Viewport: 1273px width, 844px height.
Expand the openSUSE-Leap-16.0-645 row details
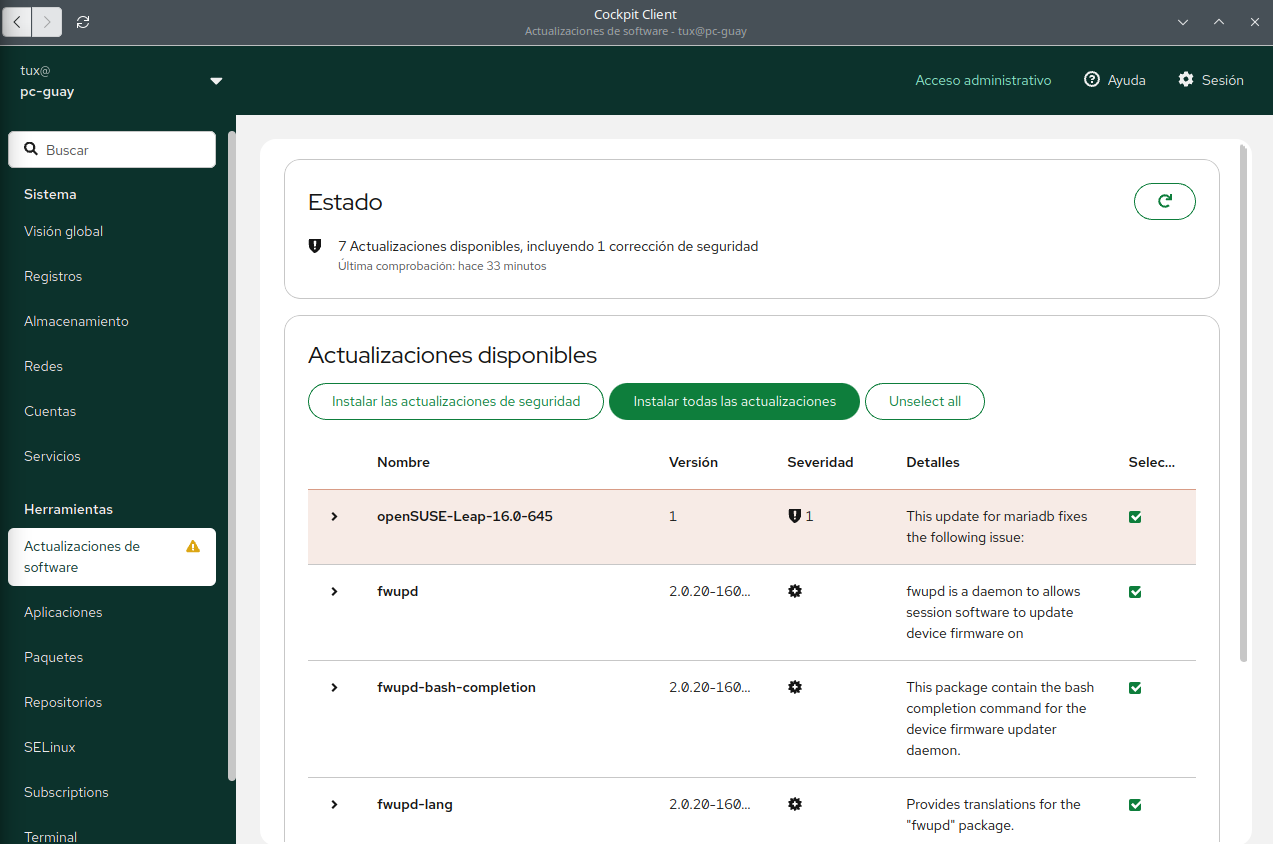[x=335, y=517]
